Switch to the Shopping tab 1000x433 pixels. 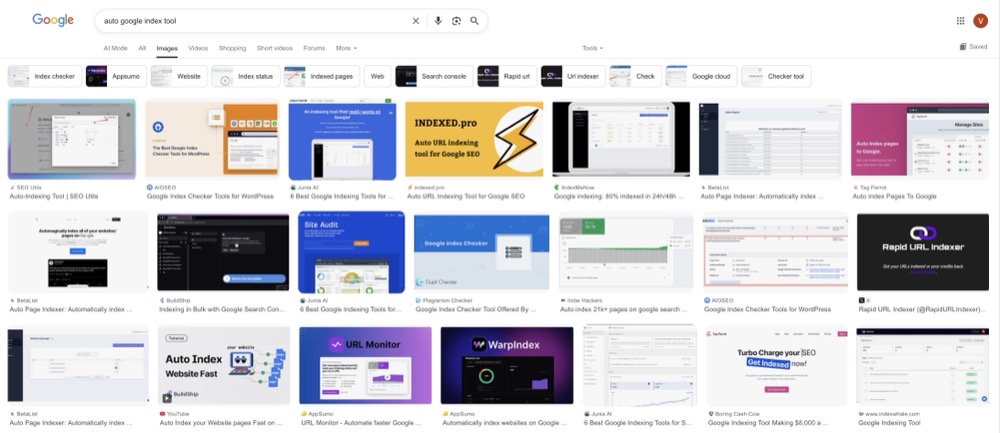[x=232, y=48]
